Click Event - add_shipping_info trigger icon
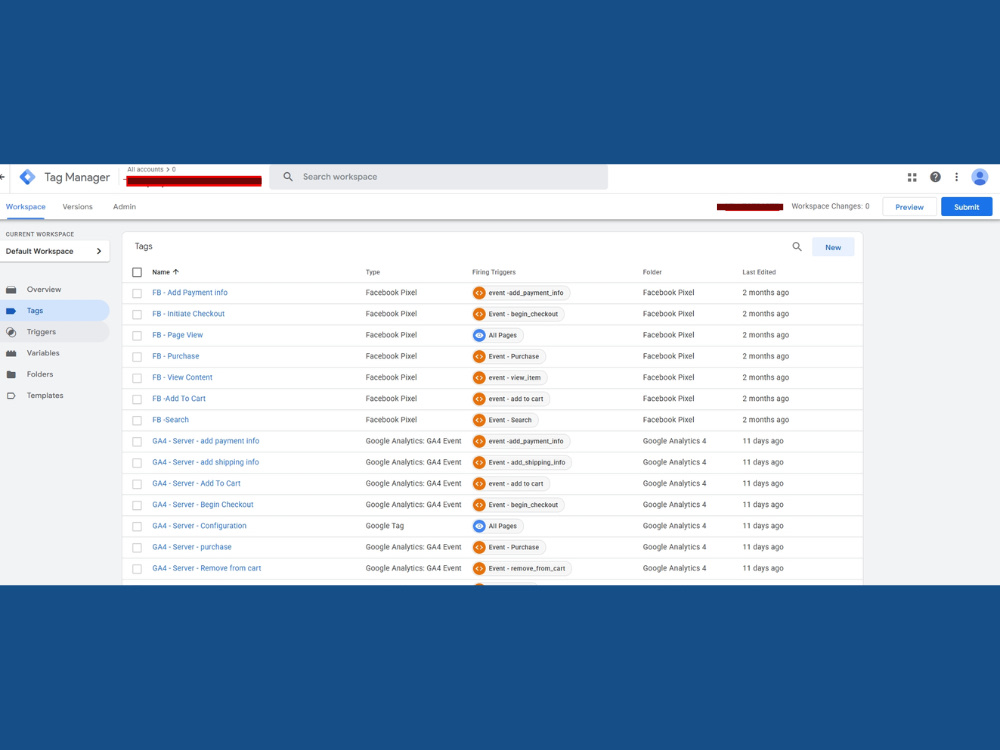The image size is (1000, 750). (x=479, y=462)
